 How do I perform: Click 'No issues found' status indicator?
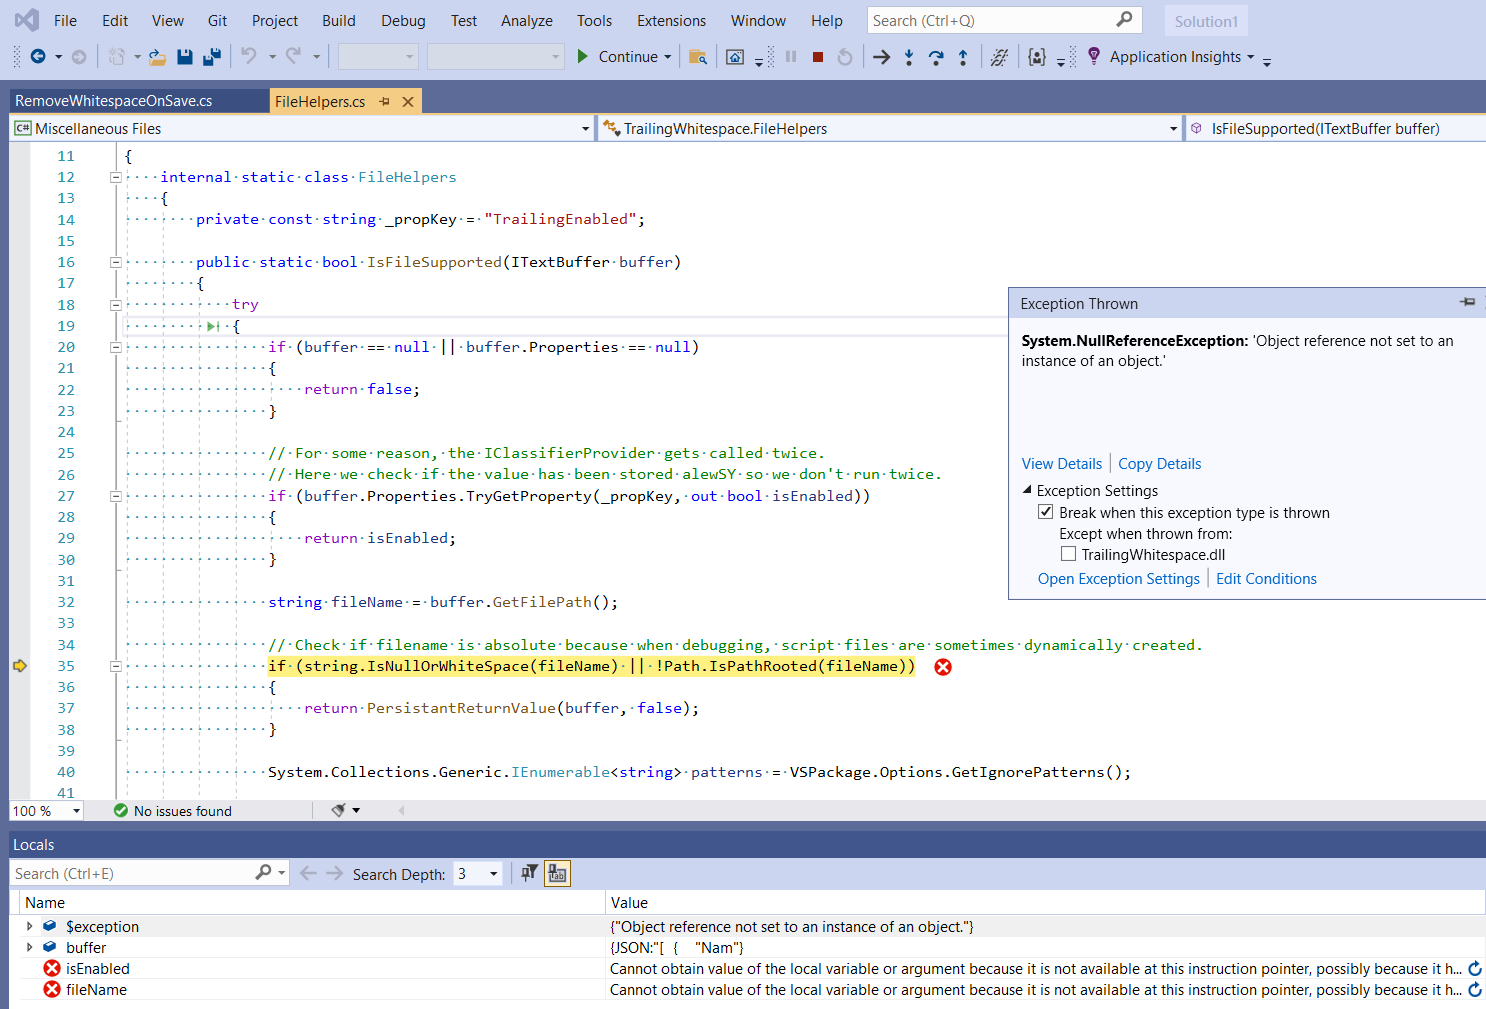(x=173, y=811)
